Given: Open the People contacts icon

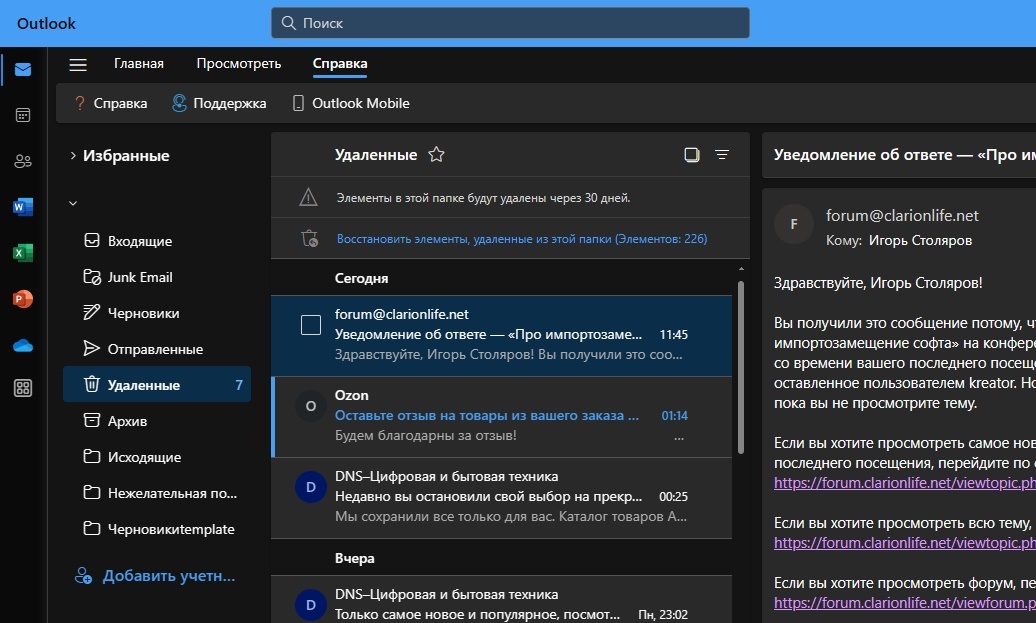Looking at the screenshot, I should point(23,161).
